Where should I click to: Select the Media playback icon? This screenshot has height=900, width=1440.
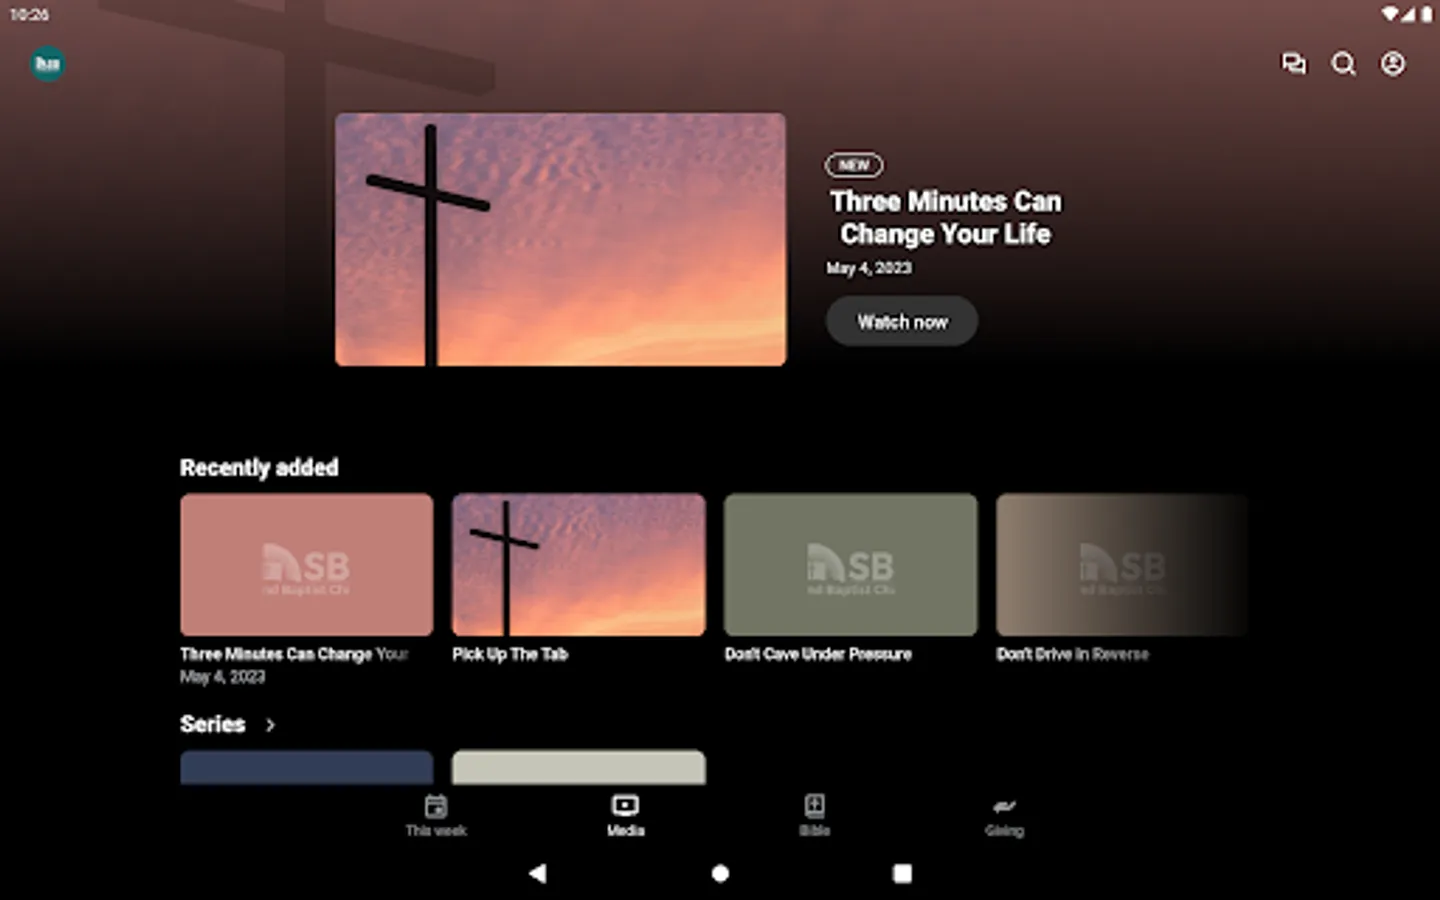coord(624,804)
